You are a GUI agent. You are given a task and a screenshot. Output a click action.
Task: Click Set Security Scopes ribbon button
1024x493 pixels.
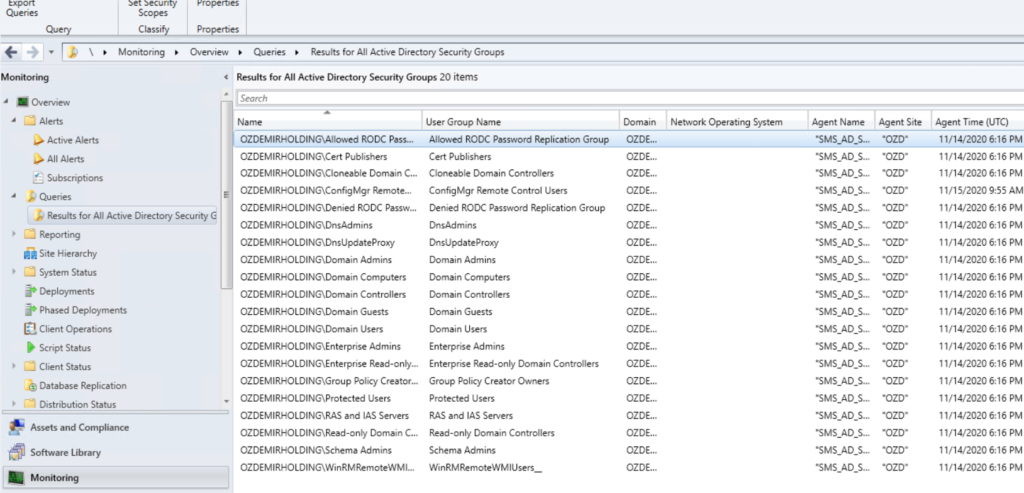[153, 8]
